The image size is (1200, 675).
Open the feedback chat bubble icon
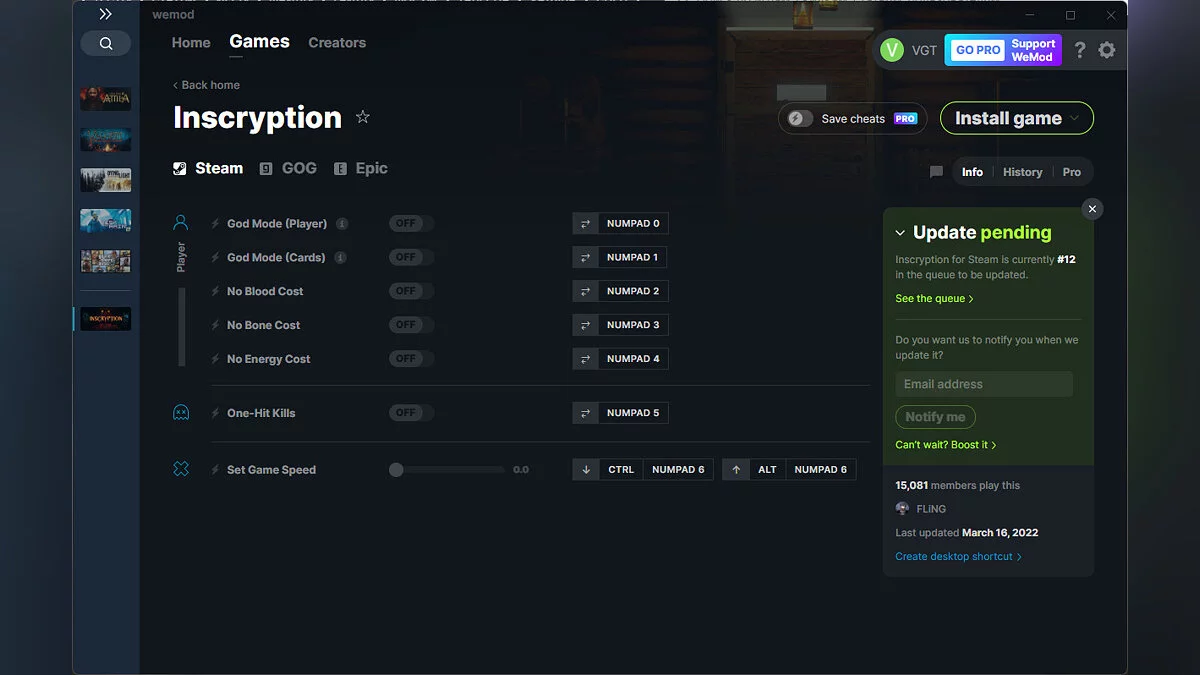tap(936, 171)
